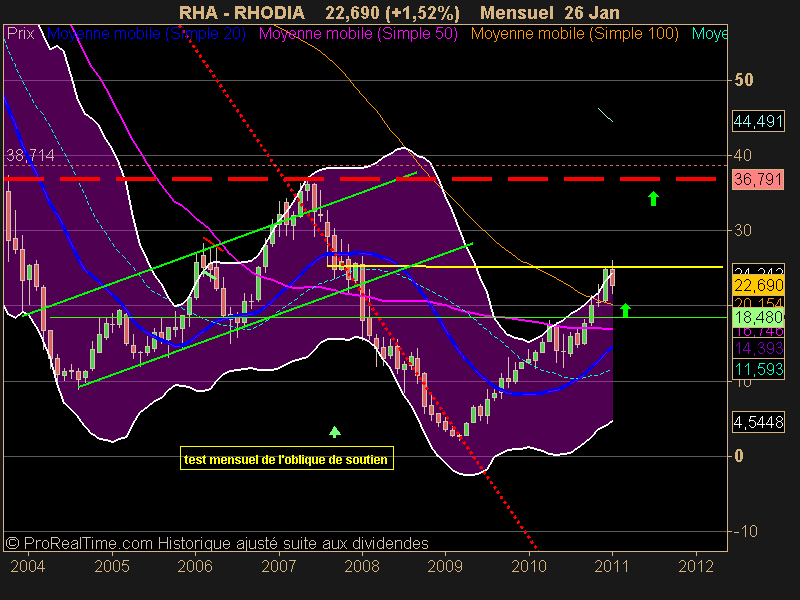800x600 pixels.
Task: Select 'Moyenne mobile (Simple 20)' legend
Action: (x=146, y=34)
